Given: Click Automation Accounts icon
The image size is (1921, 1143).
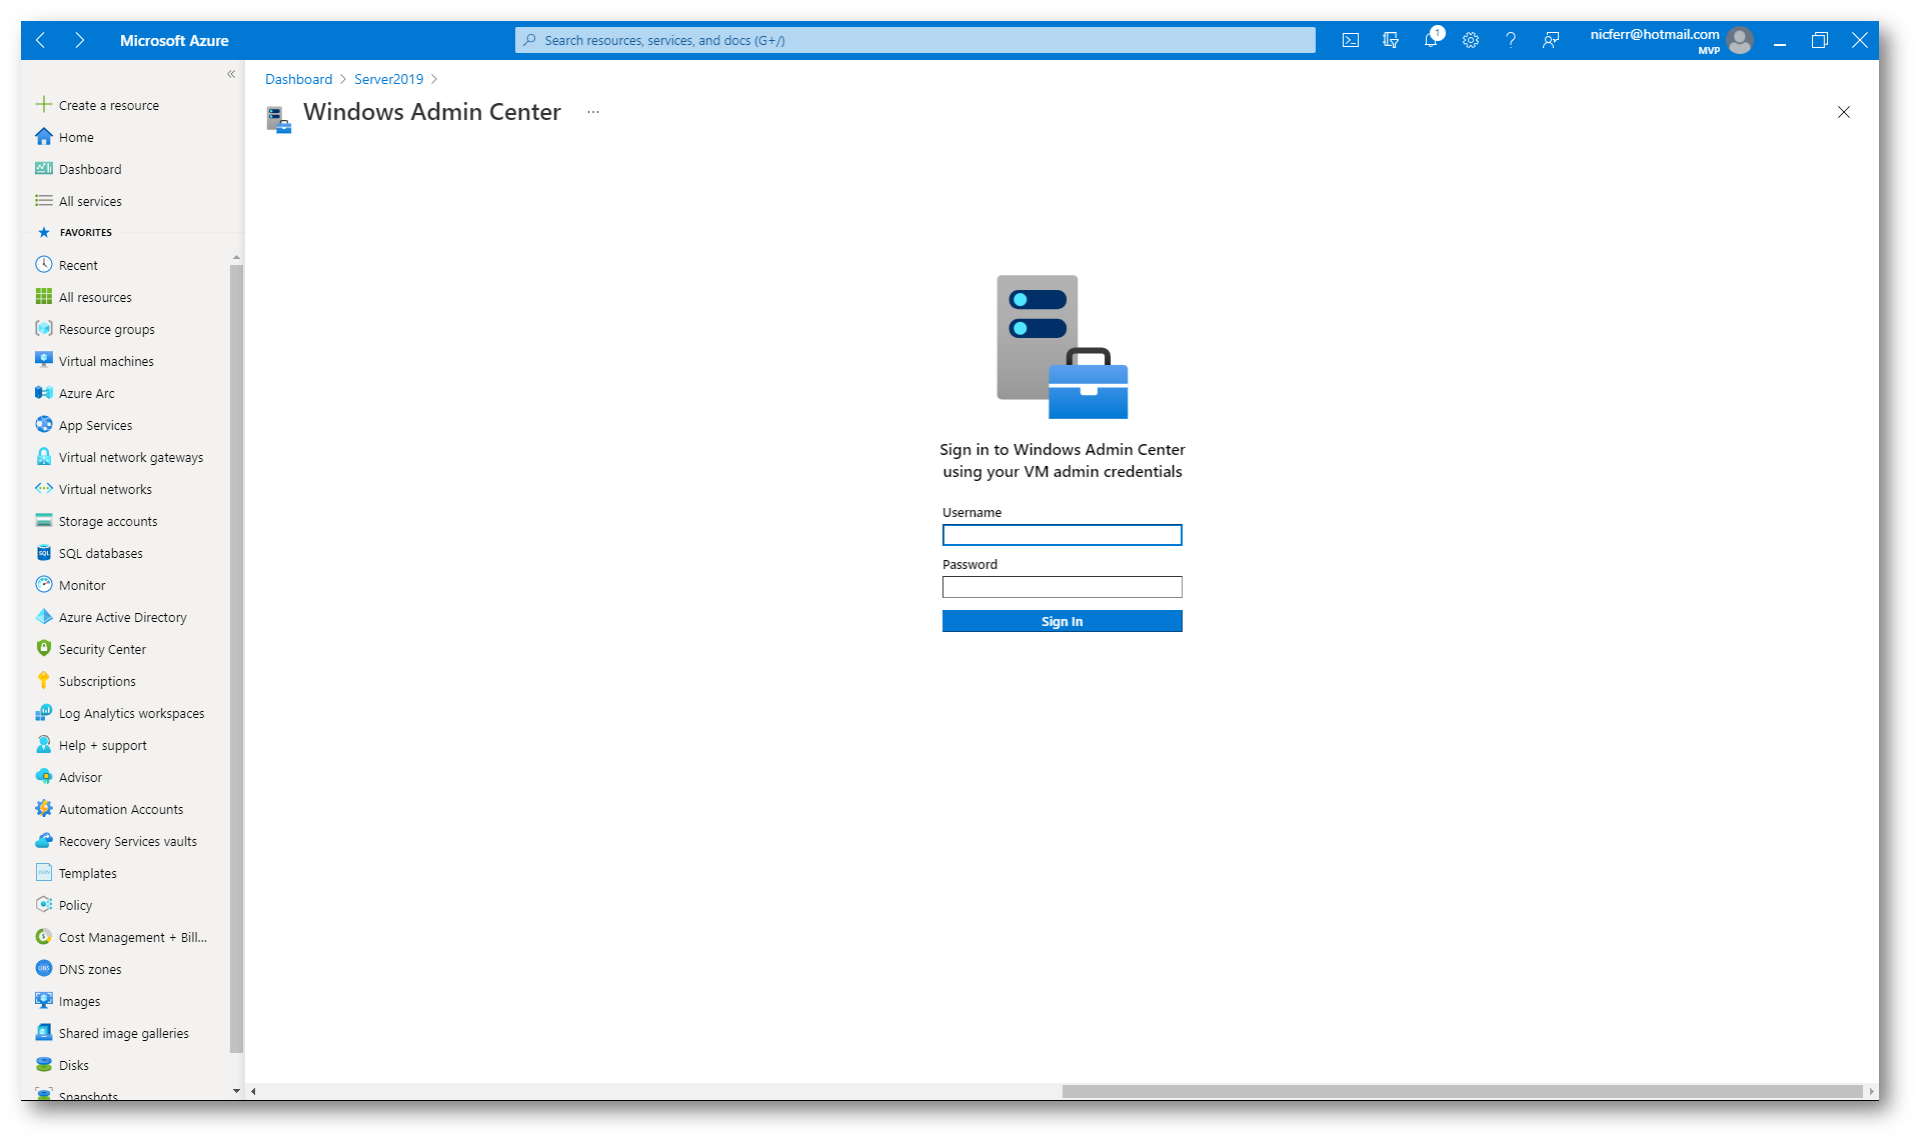Looking at the screenshot, I should point(44,809).
